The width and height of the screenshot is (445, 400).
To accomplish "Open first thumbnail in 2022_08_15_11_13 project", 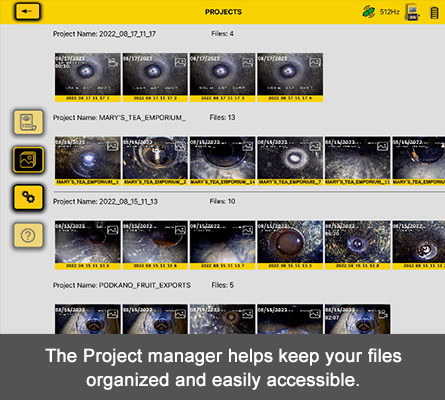I will (88, 245).
